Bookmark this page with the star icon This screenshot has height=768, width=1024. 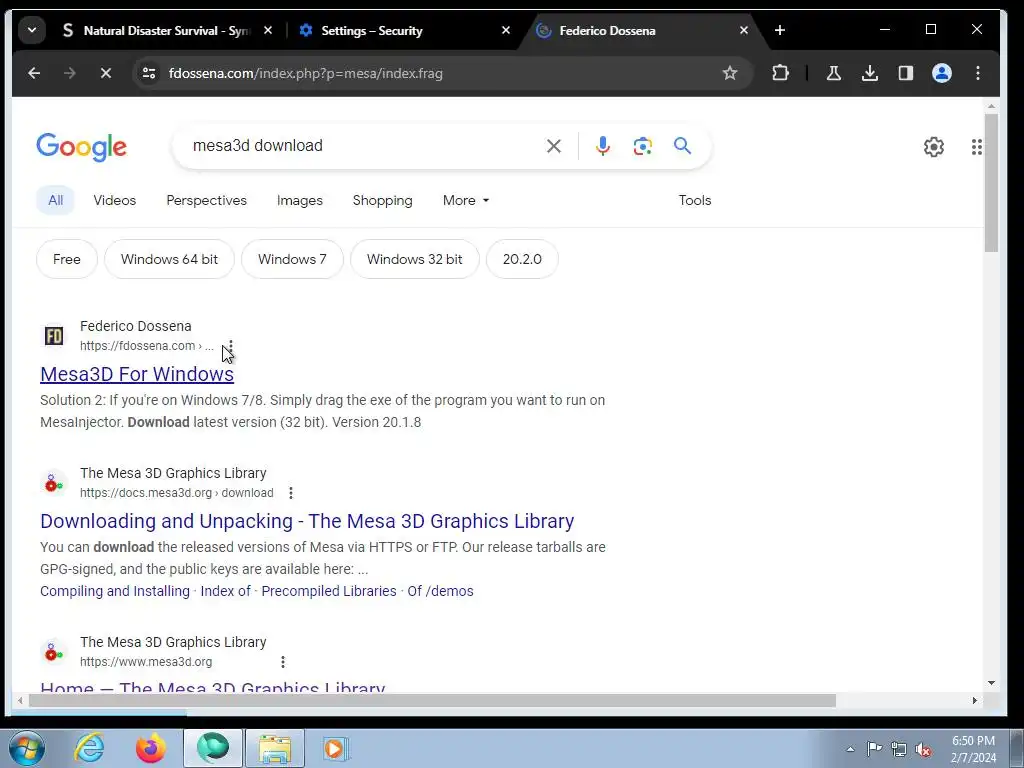tap(729, 73)
